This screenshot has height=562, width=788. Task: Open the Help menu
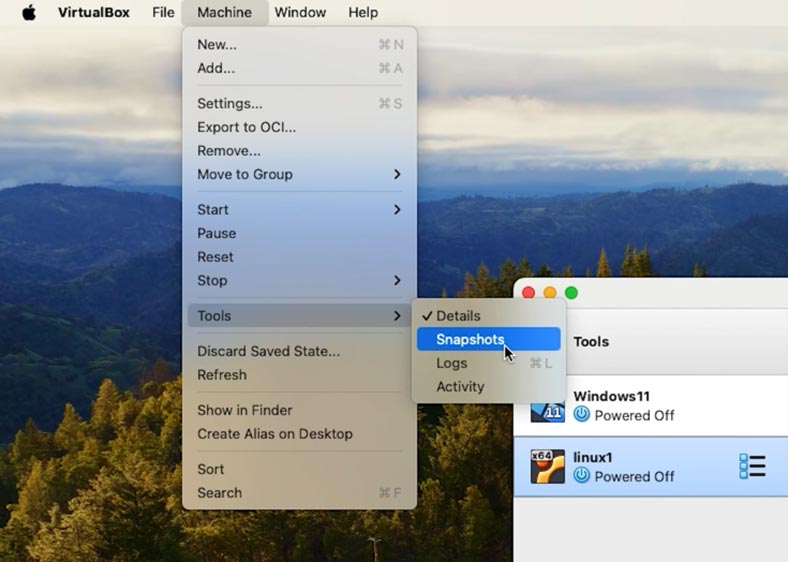coord(363,12)
